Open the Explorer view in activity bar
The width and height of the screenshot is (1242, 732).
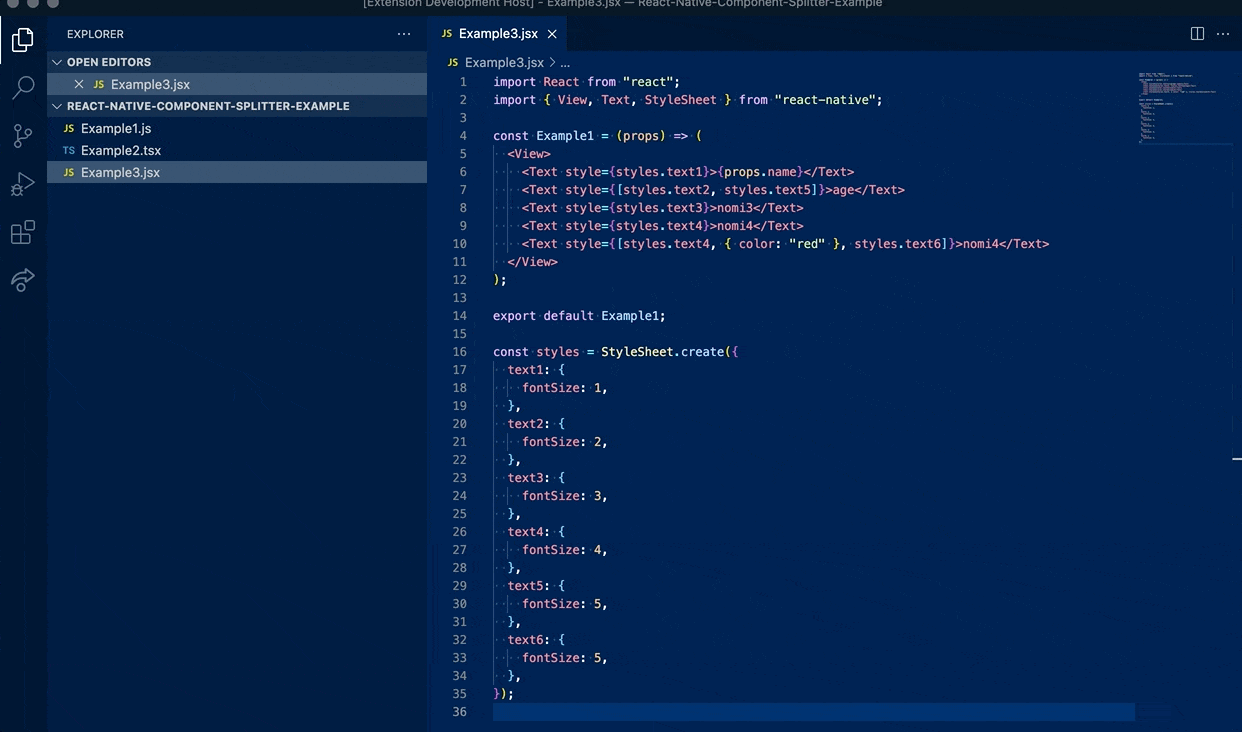pos(22,40)
